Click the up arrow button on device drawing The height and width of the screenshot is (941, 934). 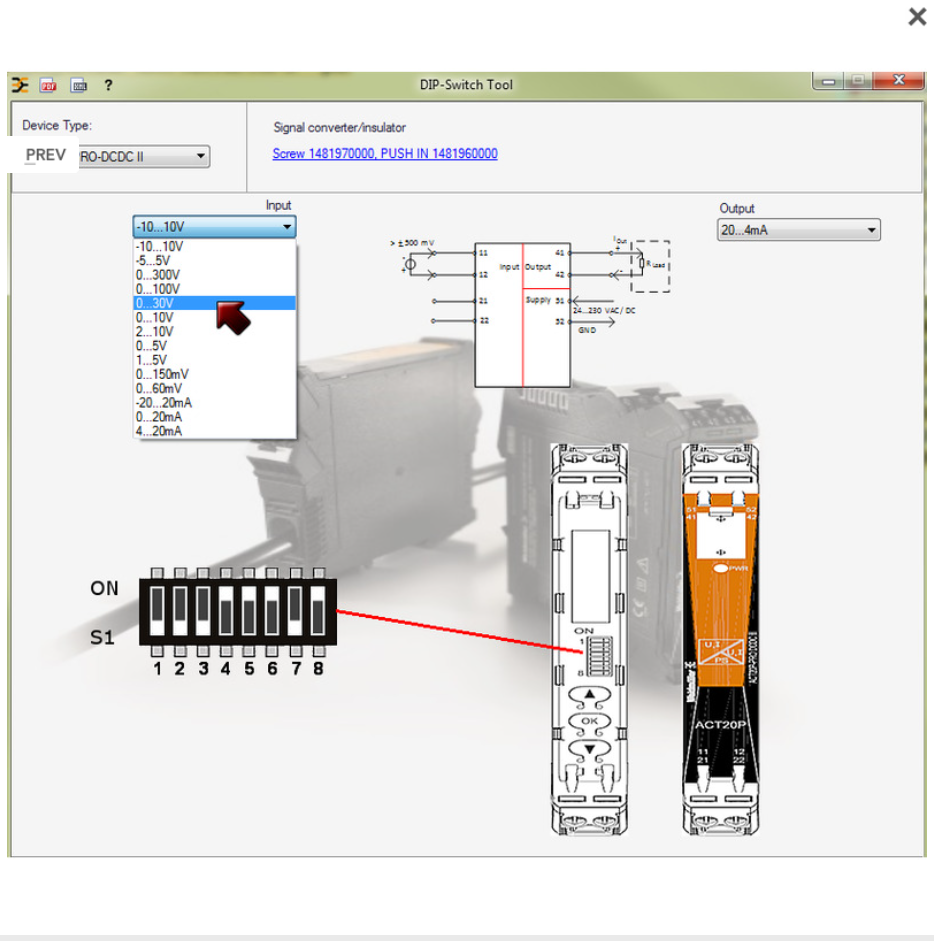(x=589, y=695)
